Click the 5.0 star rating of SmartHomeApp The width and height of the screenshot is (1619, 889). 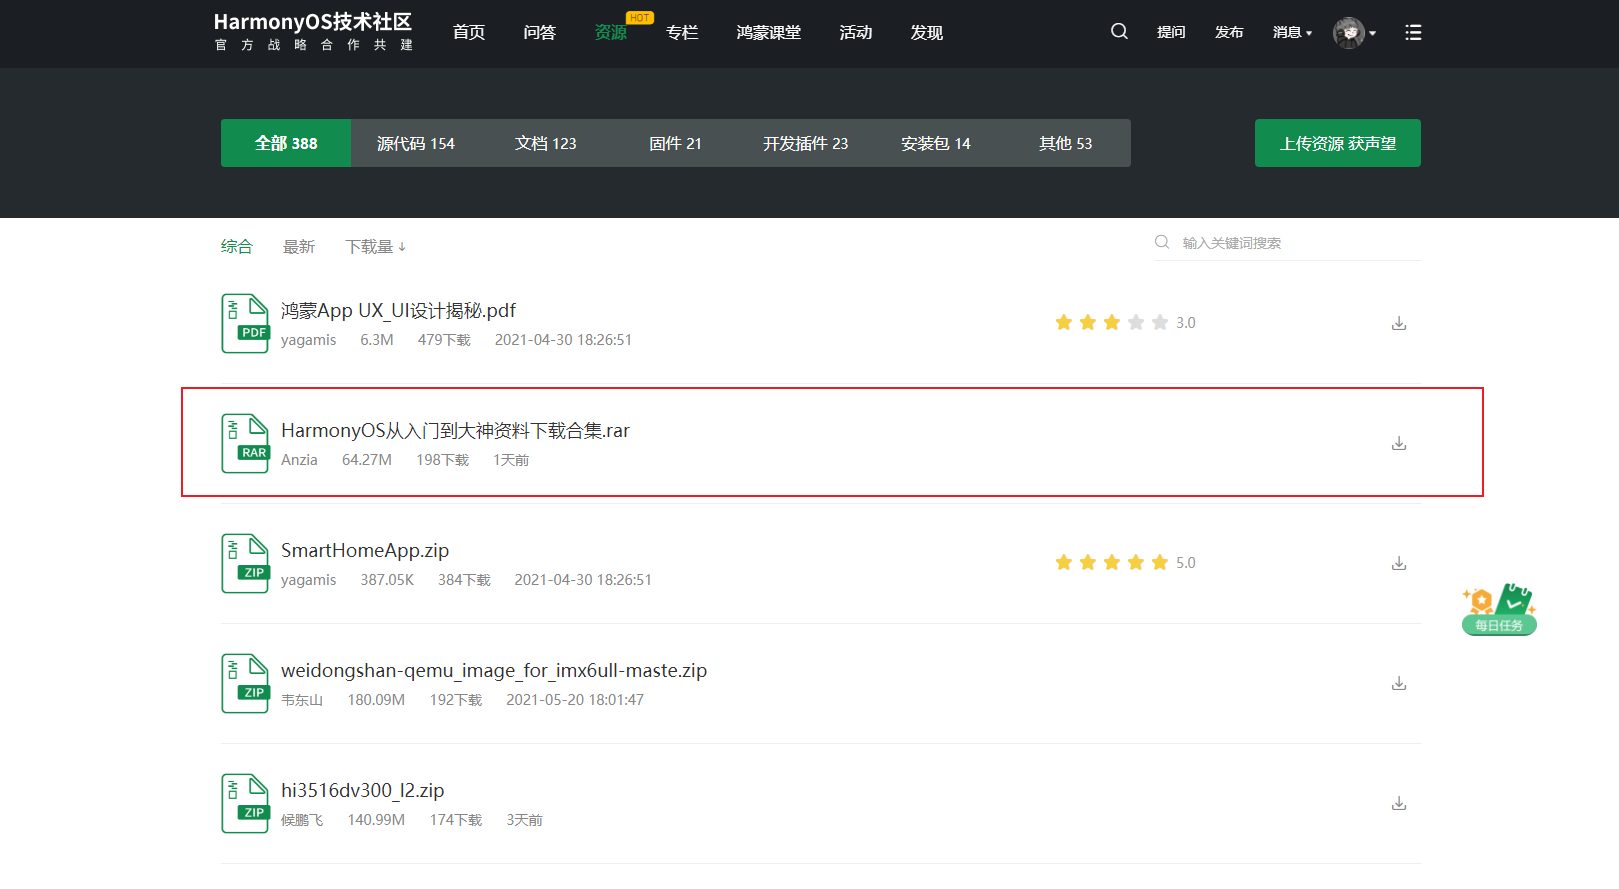click(1125, 562)
